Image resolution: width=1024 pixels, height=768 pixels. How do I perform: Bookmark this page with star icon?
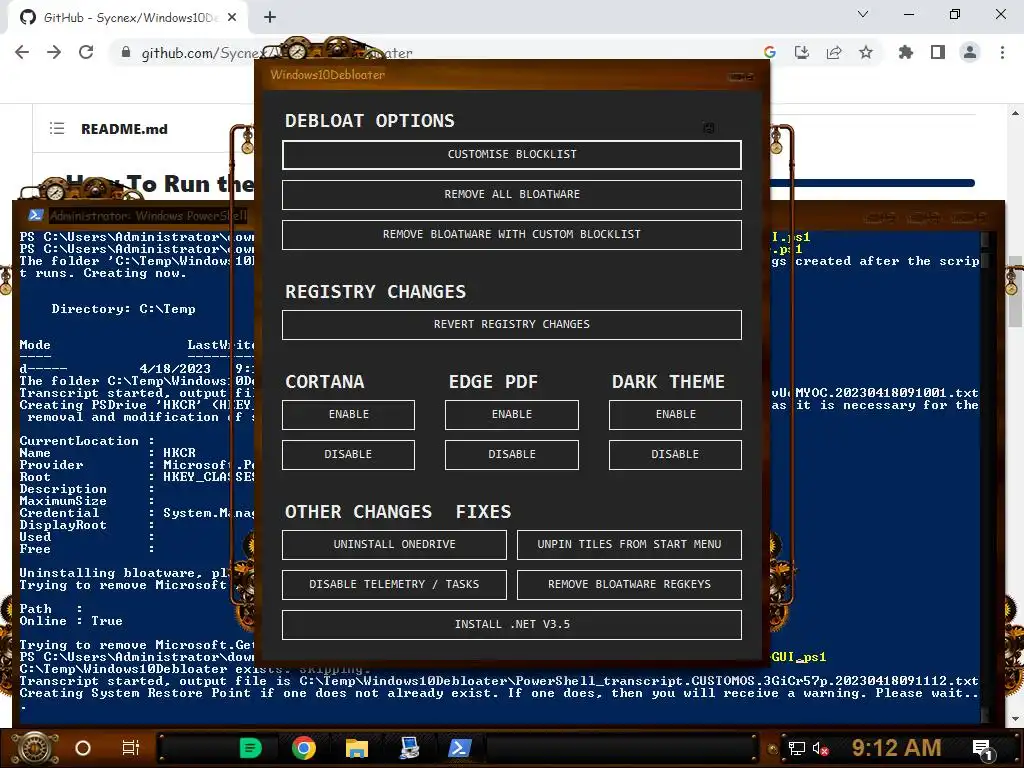pos(866,52)
